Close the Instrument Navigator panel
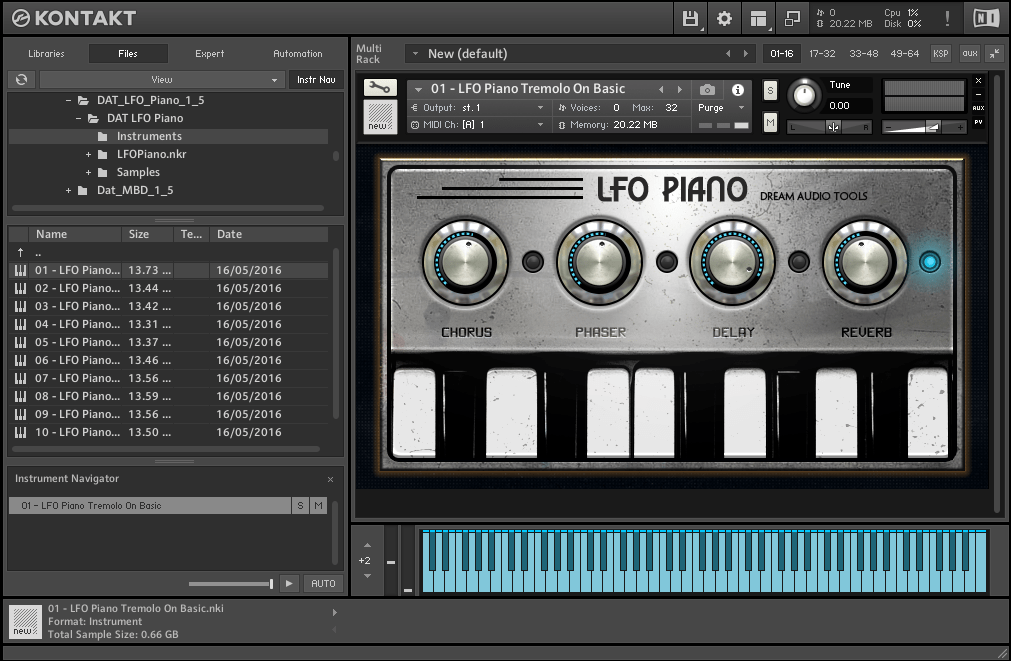This screenshot has height=661, width=1011. [330, 479]
